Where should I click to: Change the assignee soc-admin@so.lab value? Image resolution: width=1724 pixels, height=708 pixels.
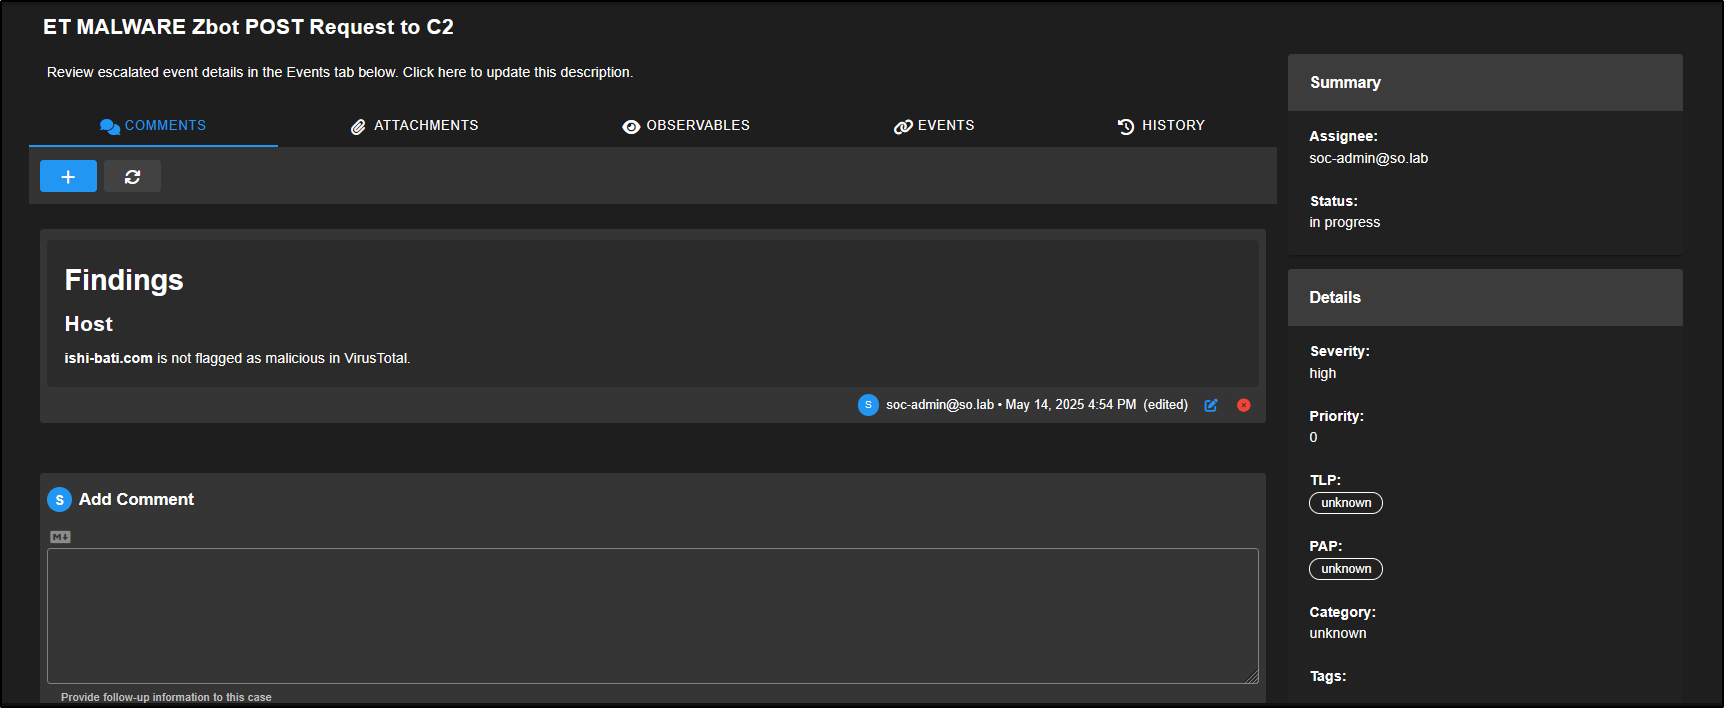1368,158
